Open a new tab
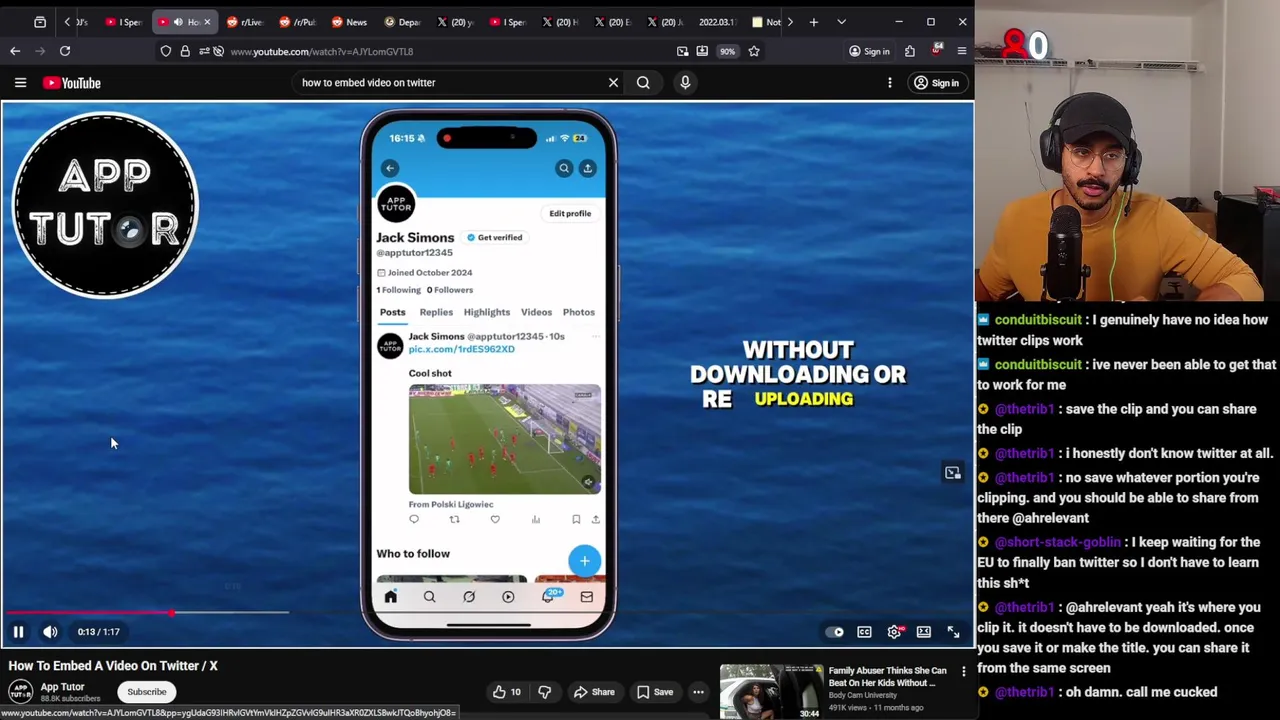 coord(814,22)
